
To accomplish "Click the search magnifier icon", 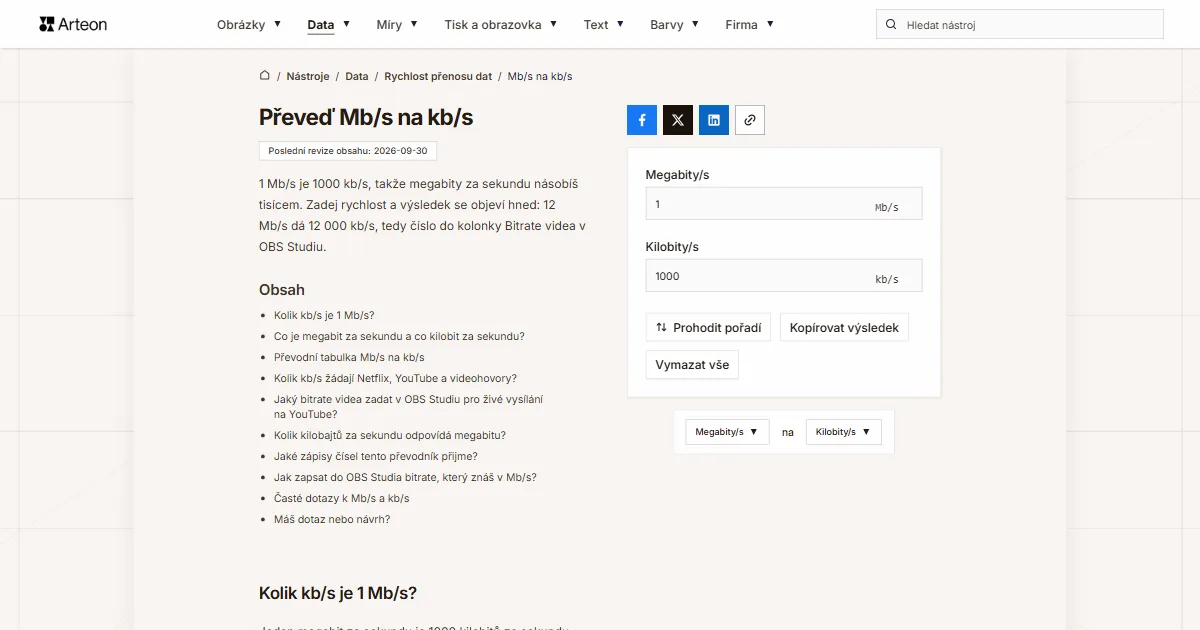I will point(890,24).
